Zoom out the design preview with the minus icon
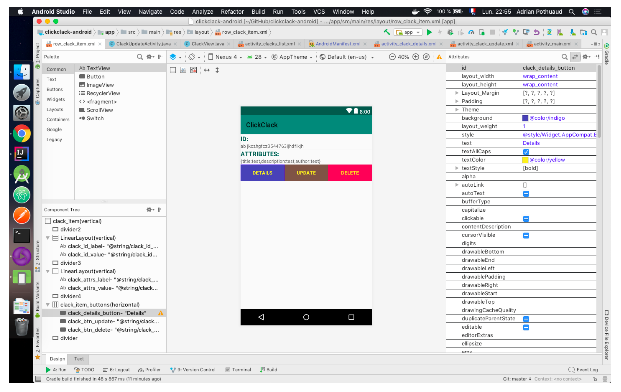This screenshot has height=392, width=621. tap(392, 57)
